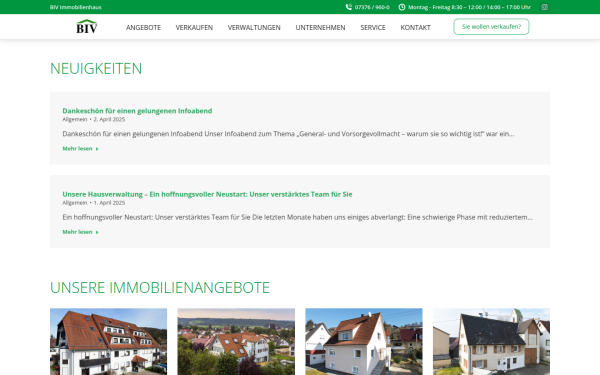Screen dimensions: 600x375
Task: Call the phone number 07376 / 960-0
Action: (372, 7)
